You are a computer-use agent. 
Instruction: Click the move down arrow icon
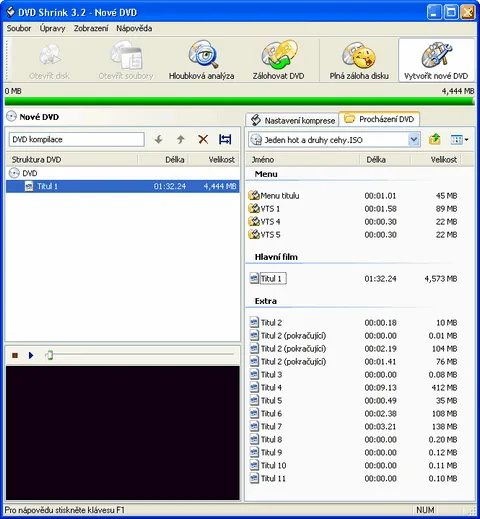pyautogui.click(x=159, y=139)
